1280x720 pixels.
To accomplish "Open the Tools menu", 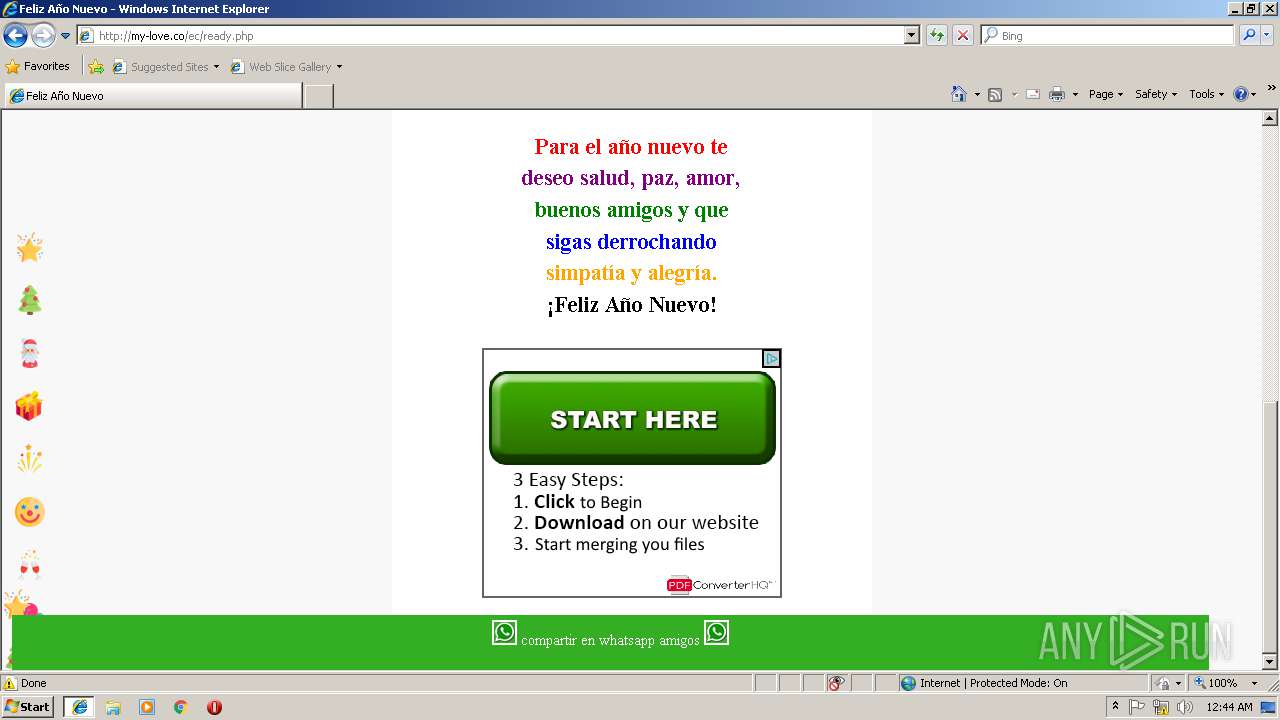I will (x=1206, y=94).
